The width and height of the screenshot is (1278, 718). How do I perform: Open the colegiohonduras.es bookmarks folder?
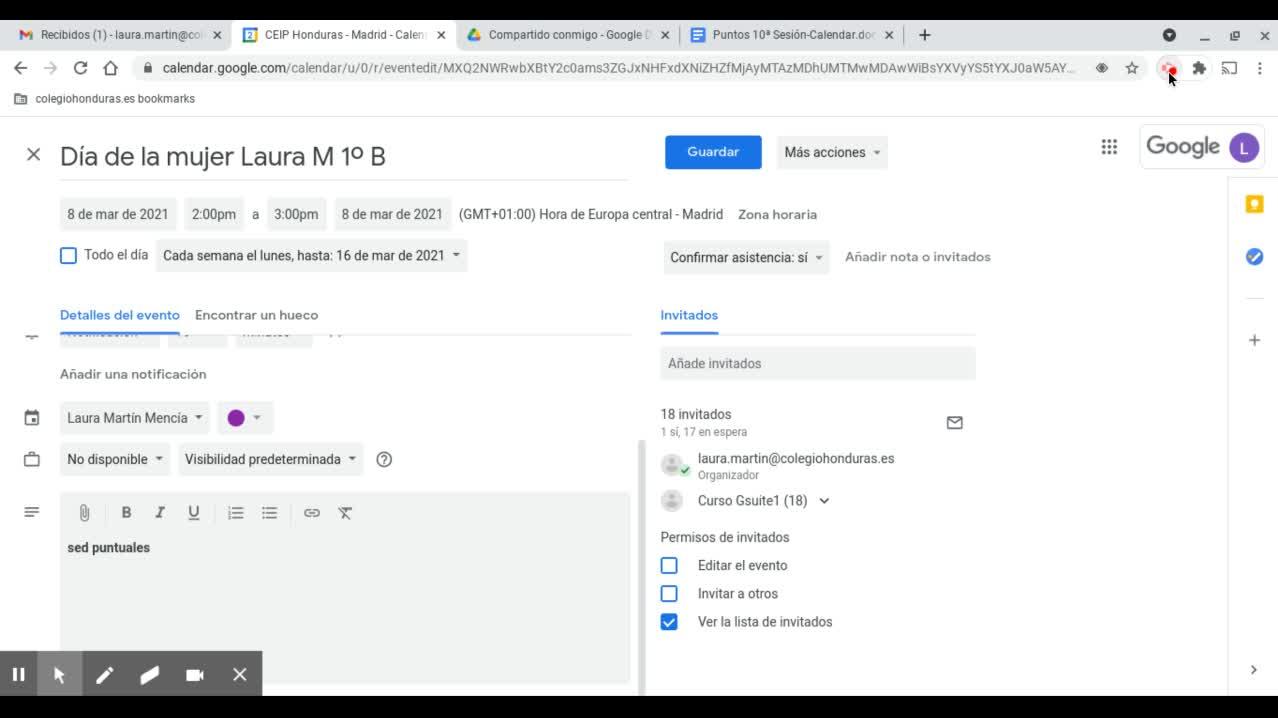[105, 99]
